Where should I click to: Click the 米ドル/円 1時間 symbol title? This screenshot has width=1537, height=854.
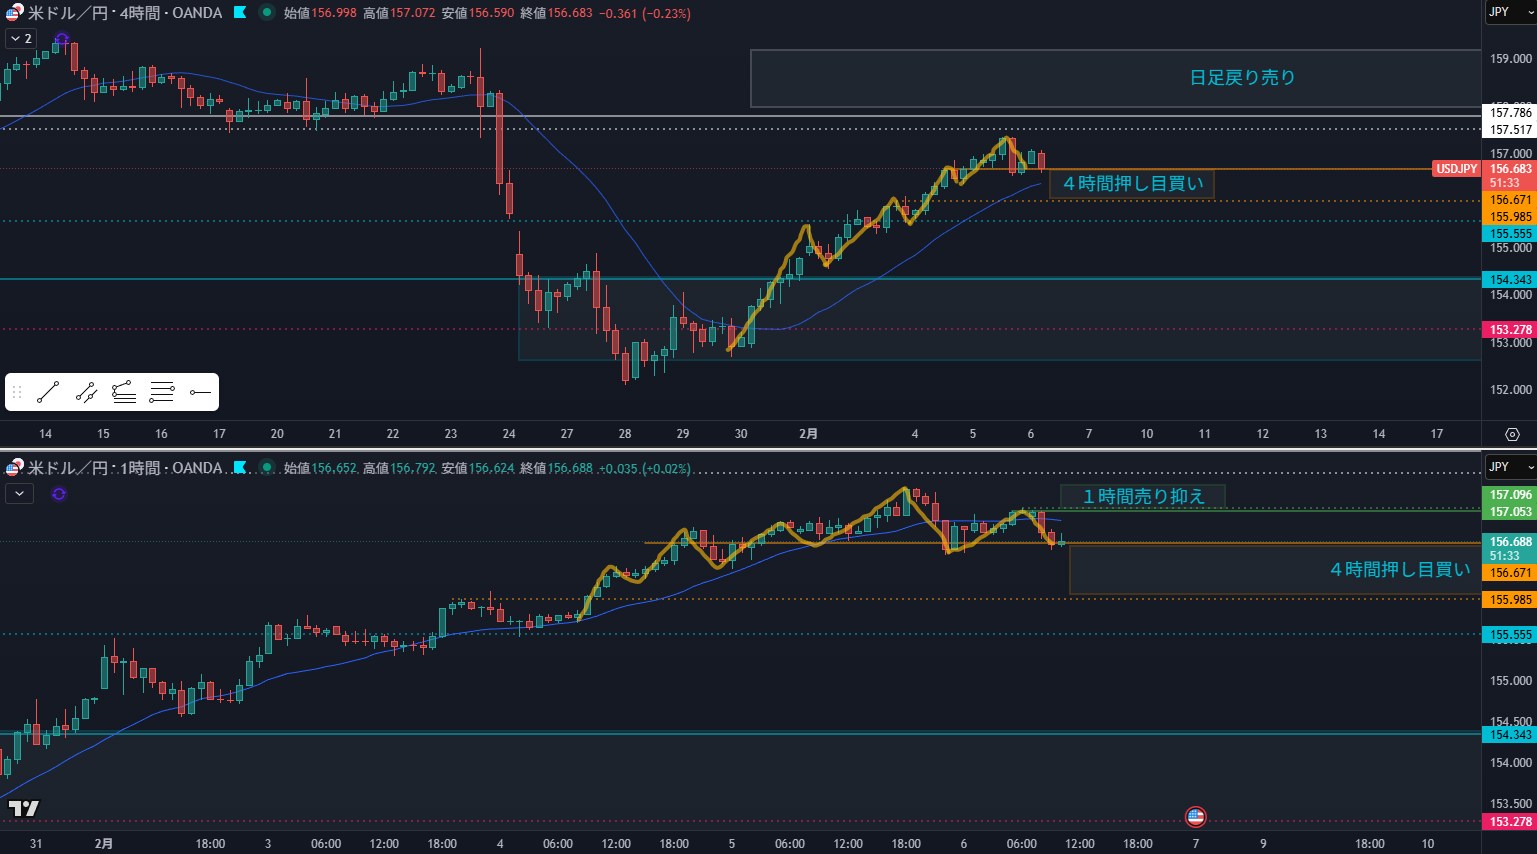(124, 468)
